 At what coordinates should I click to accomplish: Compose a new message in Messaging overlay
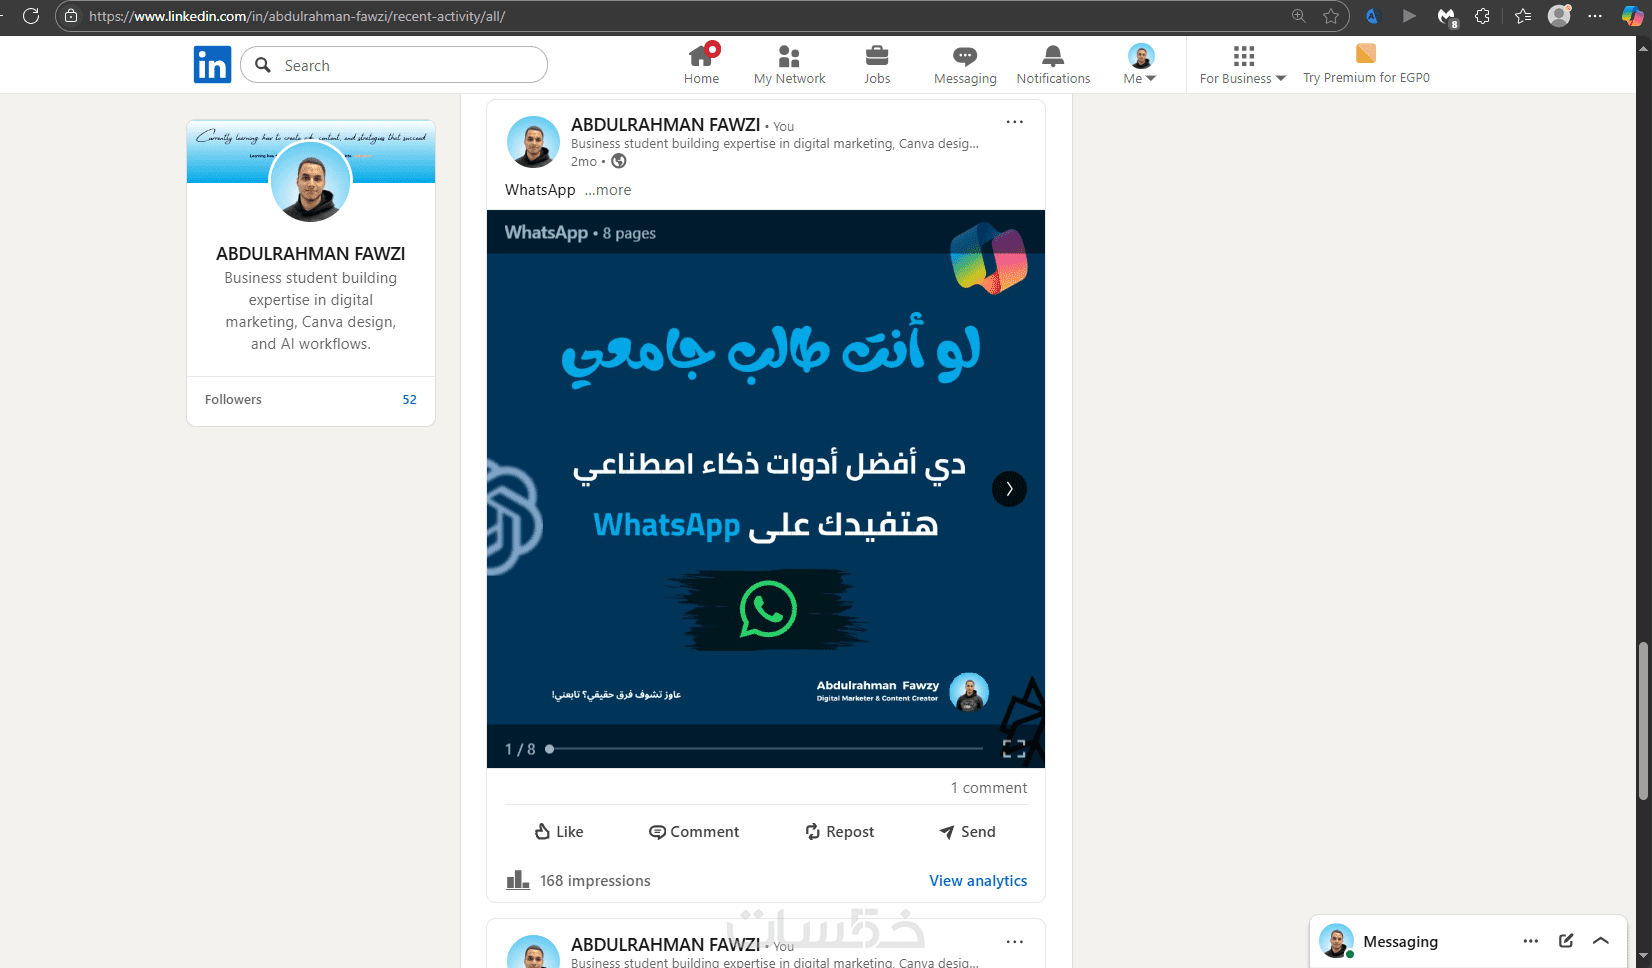[1566, 941]
